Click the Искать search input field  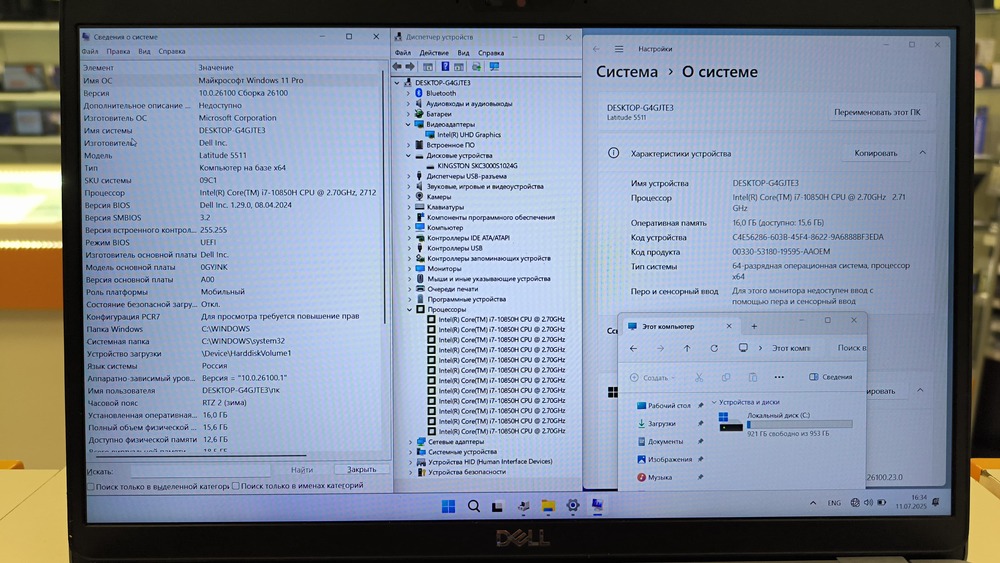(200, 471)
